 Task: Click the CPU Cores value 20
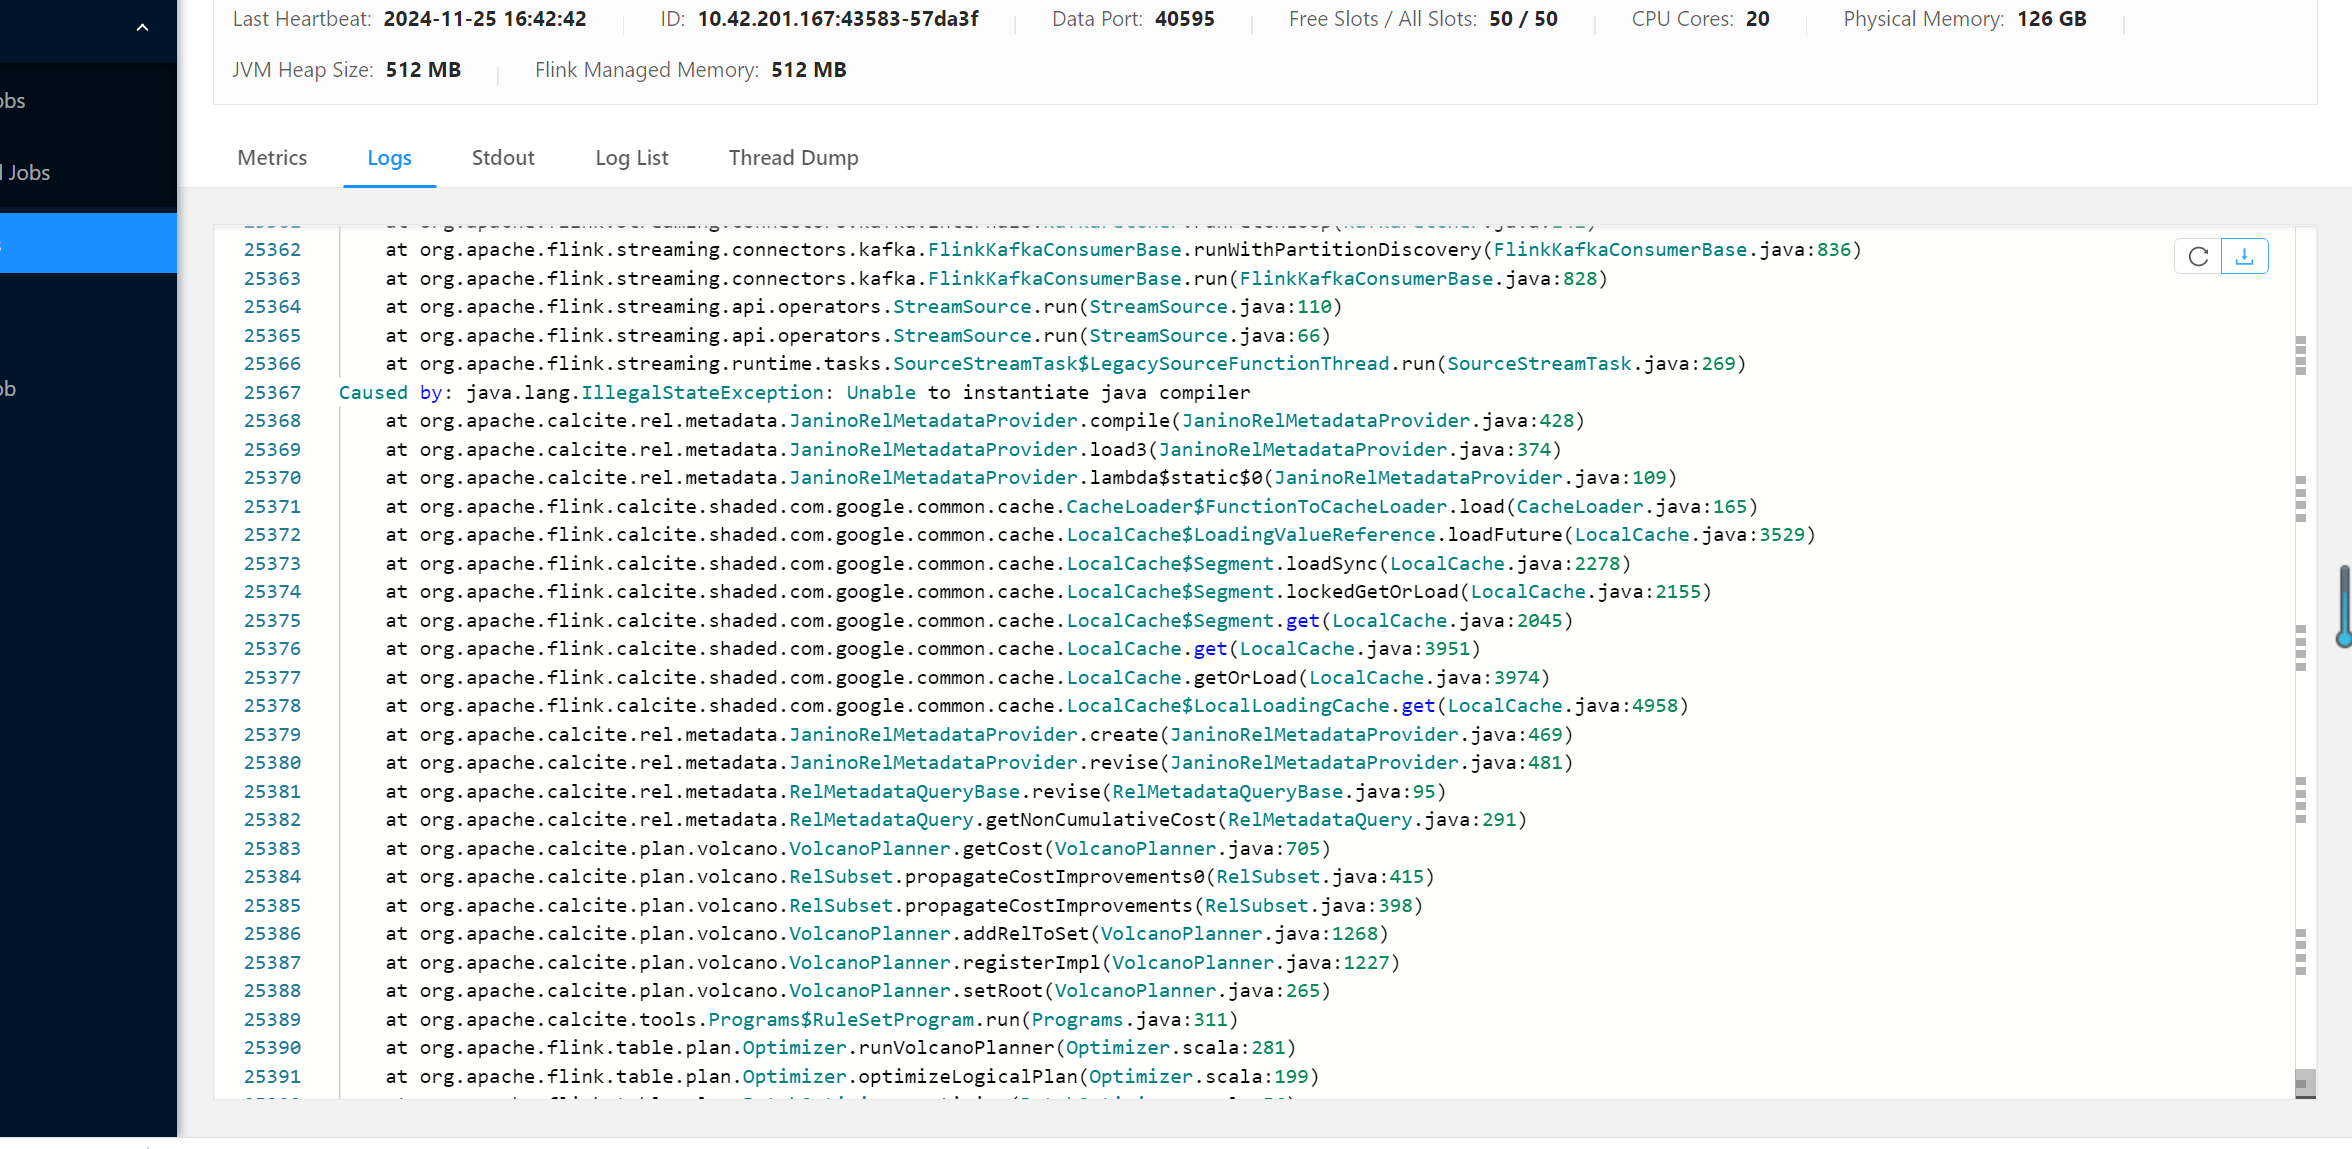pos(1758,19)
